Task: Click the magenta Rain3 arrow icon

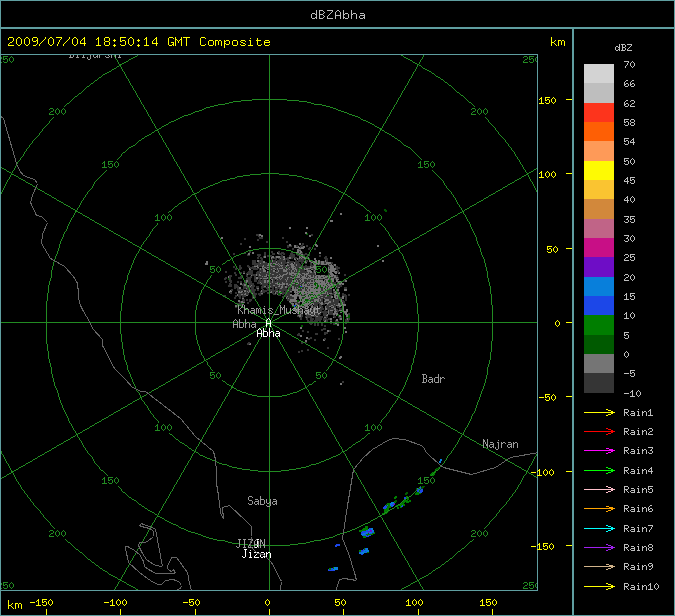Action: click(599, 451)
